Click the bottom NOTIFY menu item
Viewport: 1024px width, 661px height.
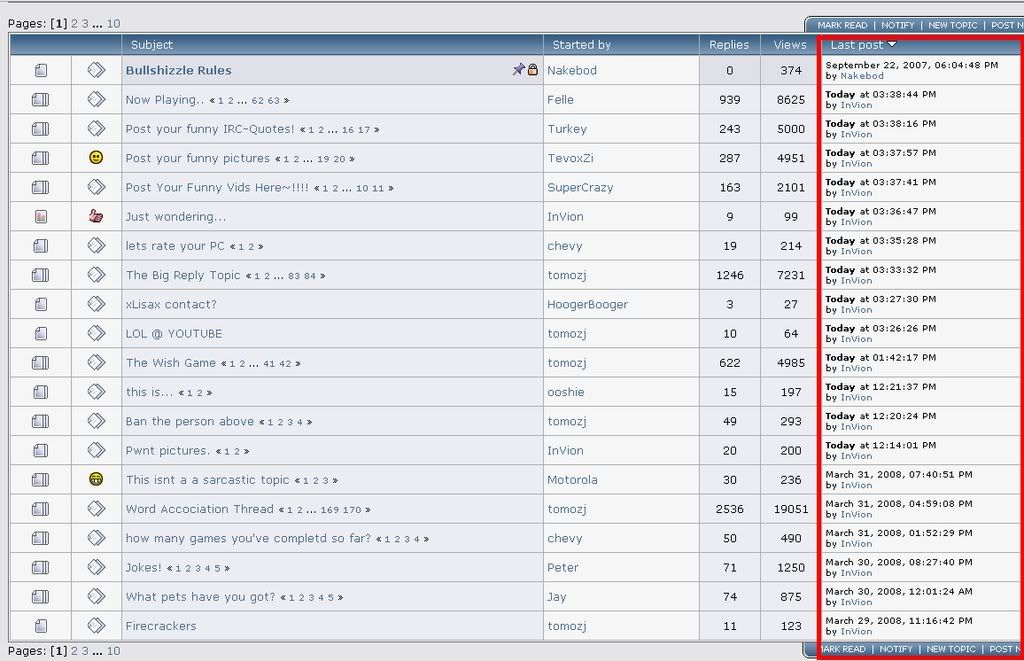pyautogui.click(x=897, y=649)
